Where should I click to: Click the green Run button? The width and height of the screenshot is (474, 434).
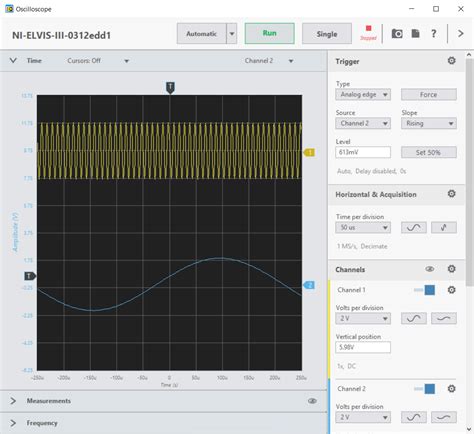269,33
